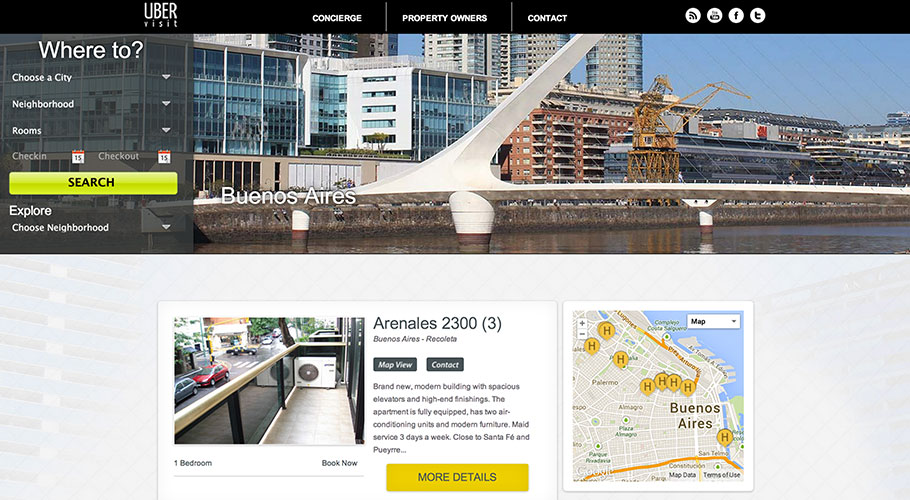
Task: Open the Twitter social icon
Action: pos(757,16)
